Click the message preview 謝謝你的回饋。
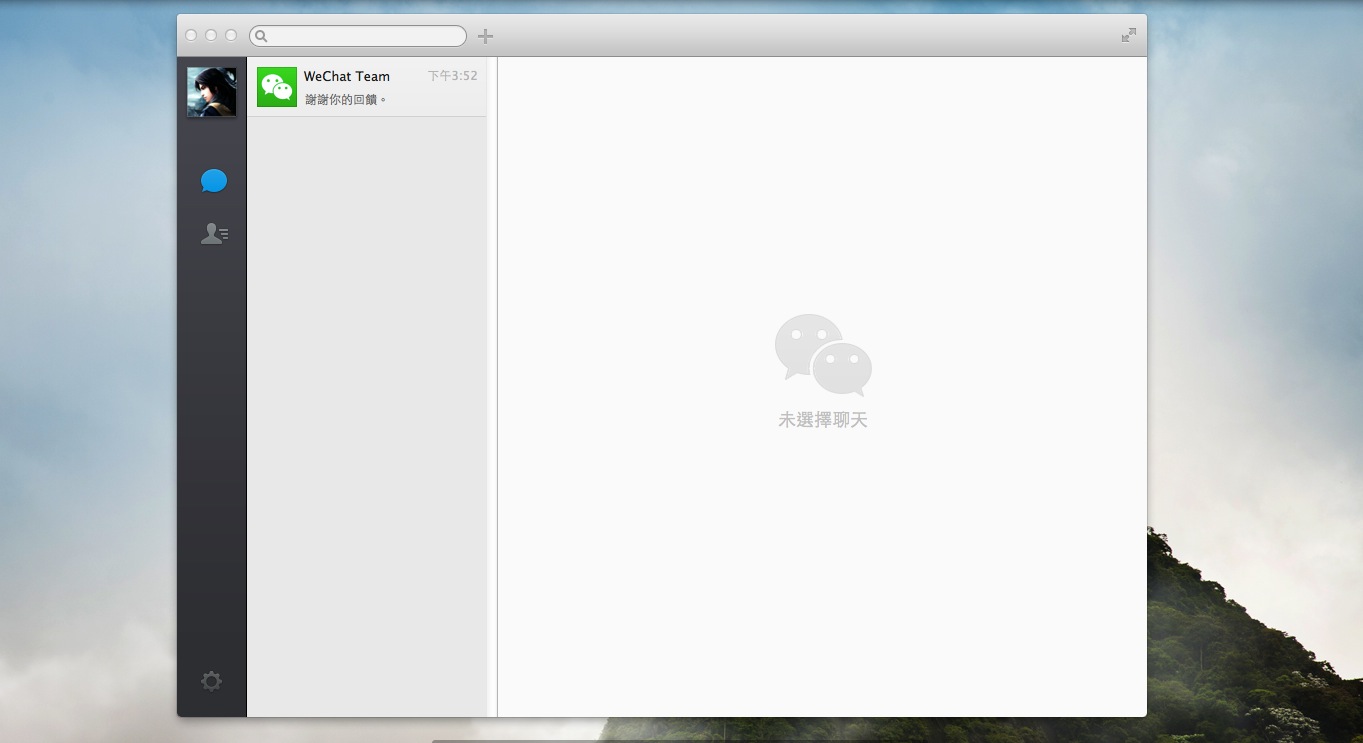The height and width of the screenshot is (743, 1363). (346, 100)
